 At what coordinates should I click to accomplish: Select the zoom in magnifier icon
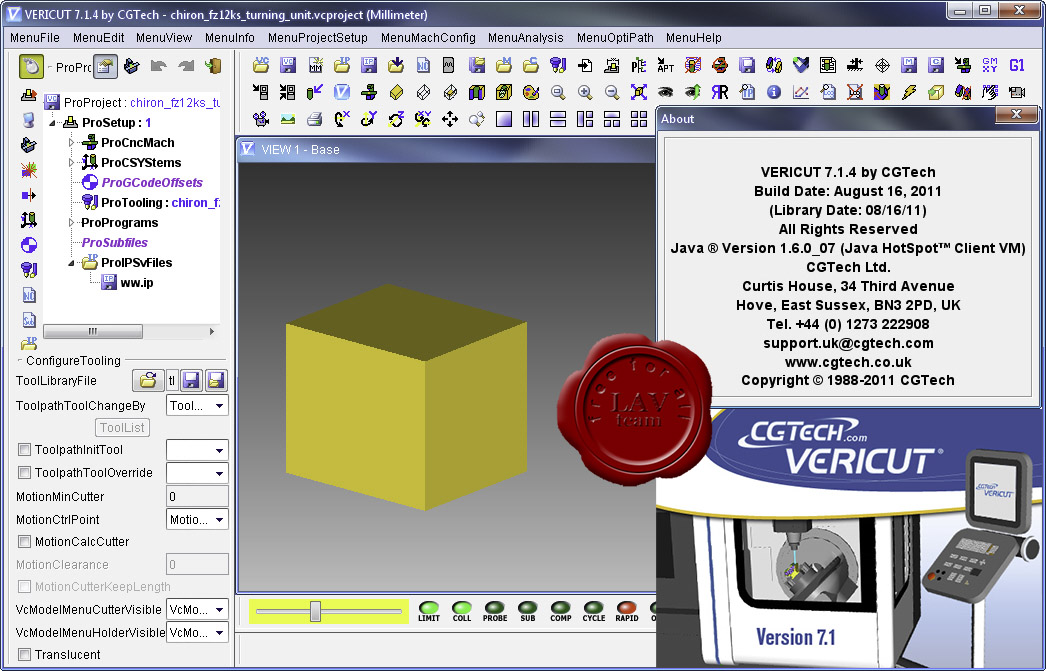pos(585,92)
